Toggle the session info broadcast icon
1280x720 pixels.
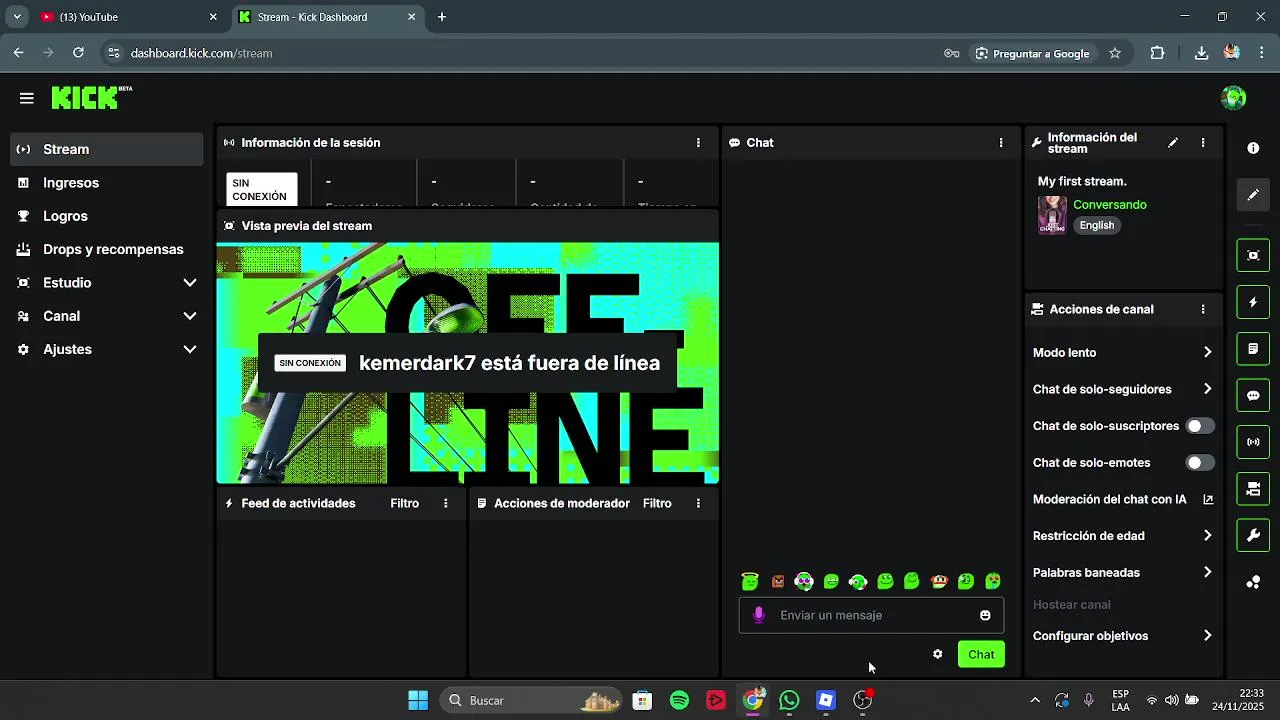pos(1253,442)
